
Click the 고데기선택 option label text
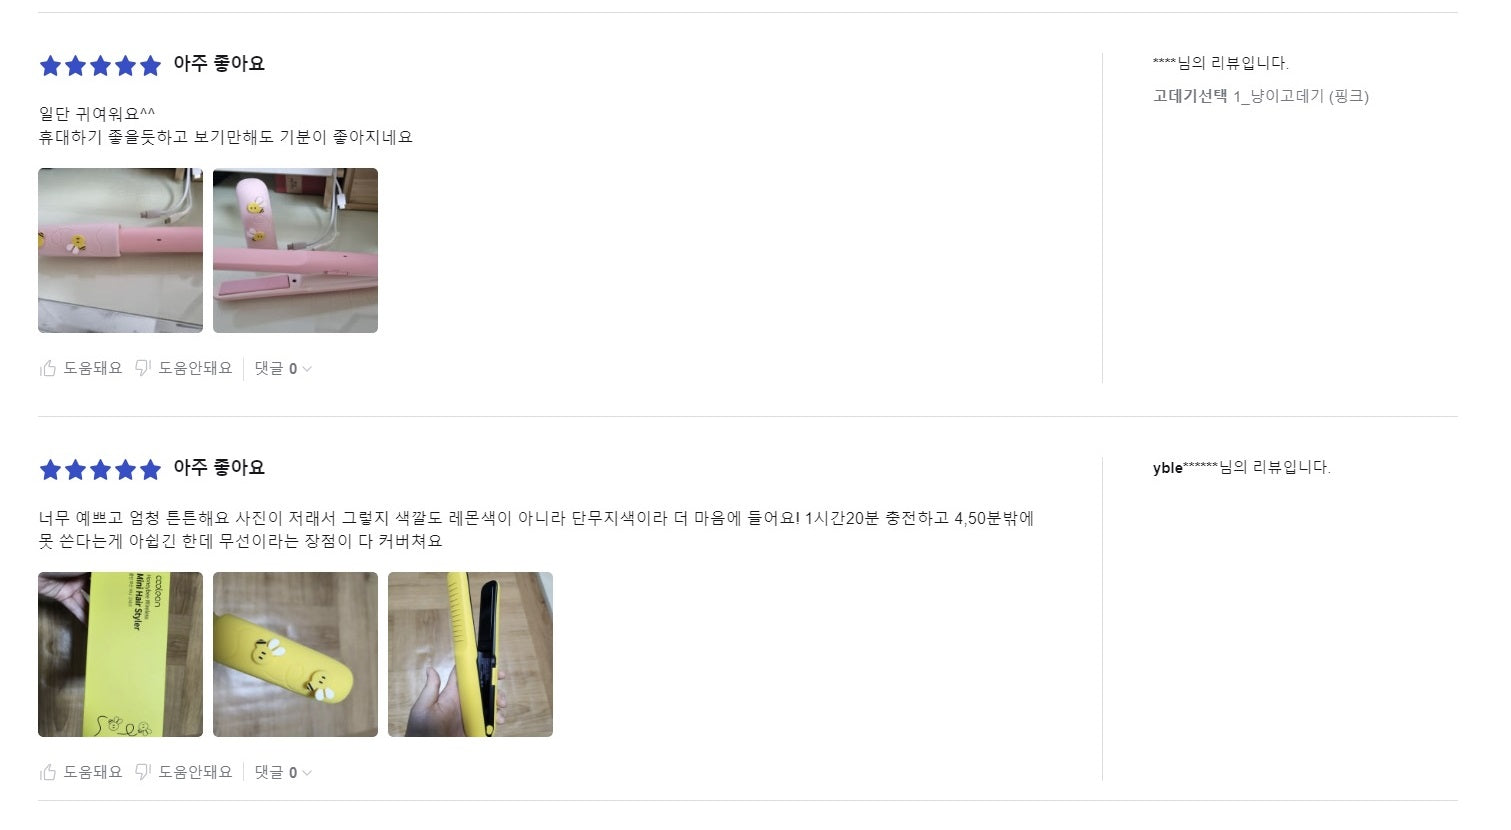pos(1190,96)
